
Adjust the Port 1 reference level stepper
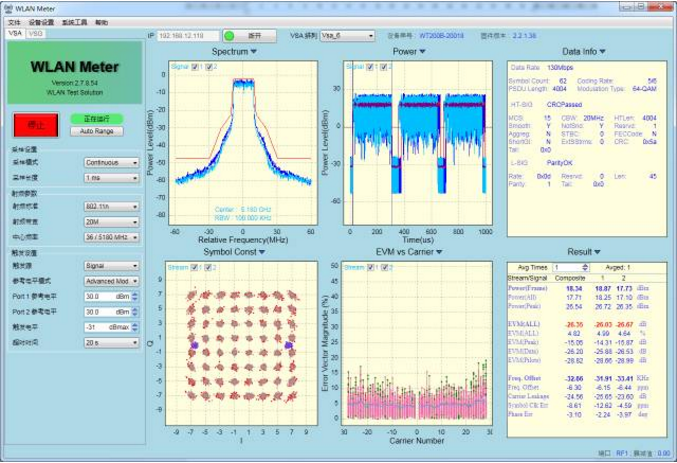point(135,297)
